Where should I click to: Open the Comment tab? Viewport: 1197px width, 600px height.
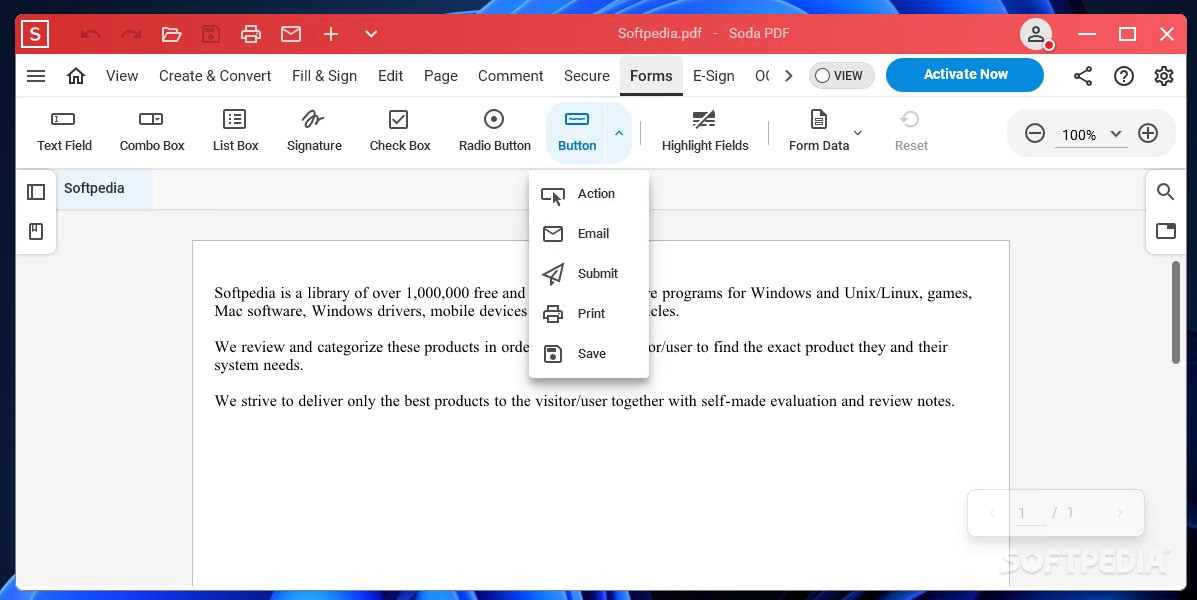click(x=511, y=76)
